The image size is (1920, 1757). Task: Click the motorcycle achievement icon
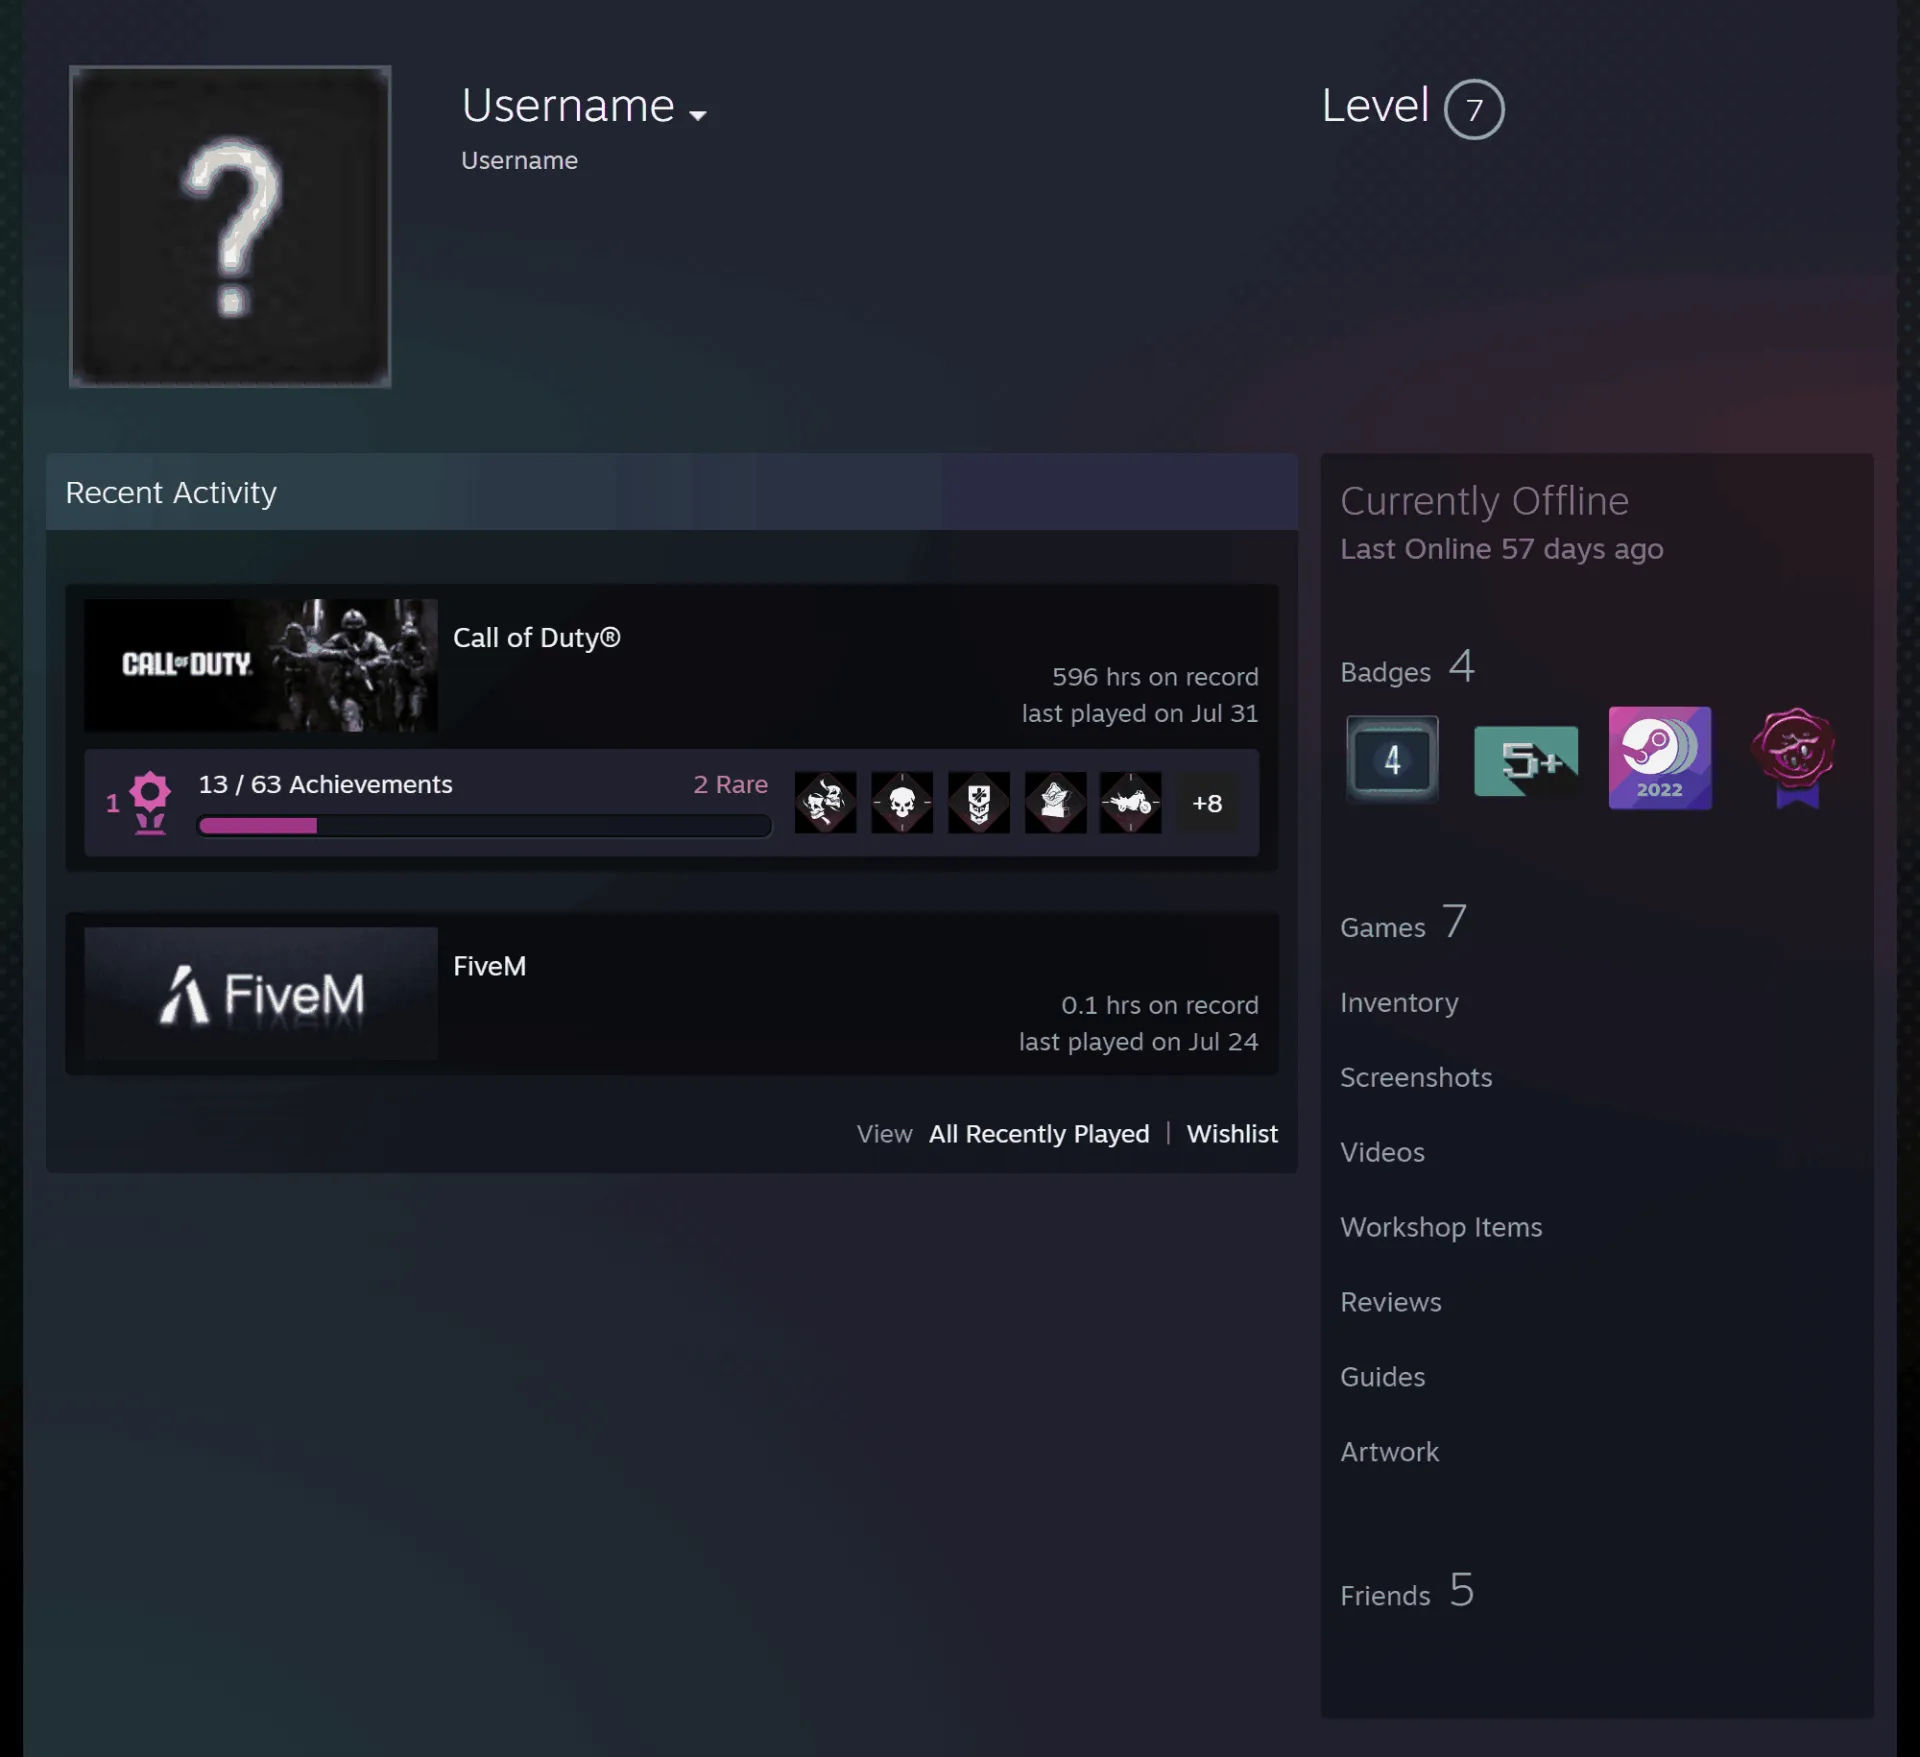pos(1131,802)
